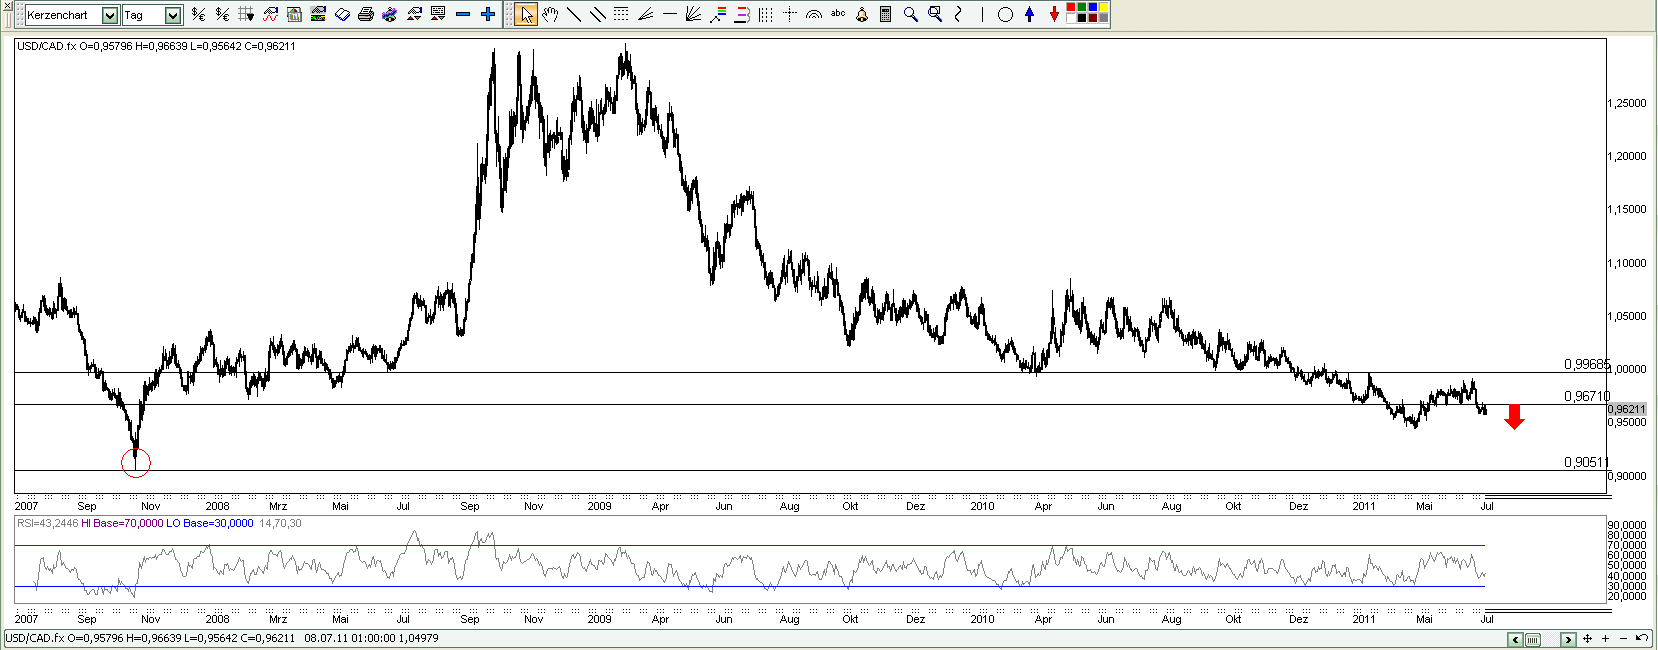Select the zoom rectangle magnifier tool
The width and height of the screenshot is (1658, 650).
[935, 14]
